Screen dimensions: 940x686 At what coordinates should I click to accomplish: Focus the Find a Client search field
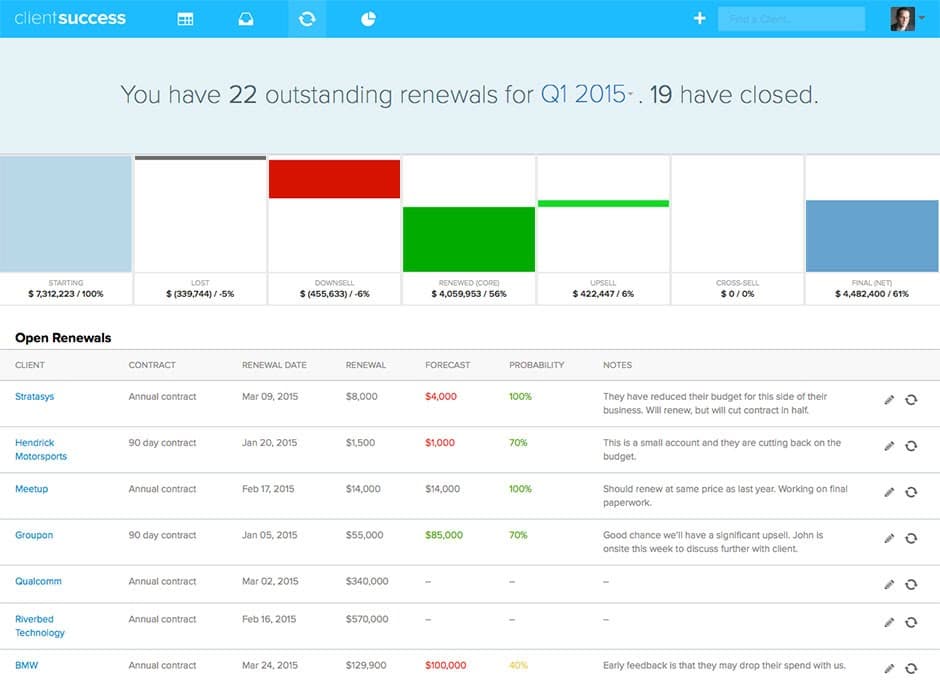(791, 19)
